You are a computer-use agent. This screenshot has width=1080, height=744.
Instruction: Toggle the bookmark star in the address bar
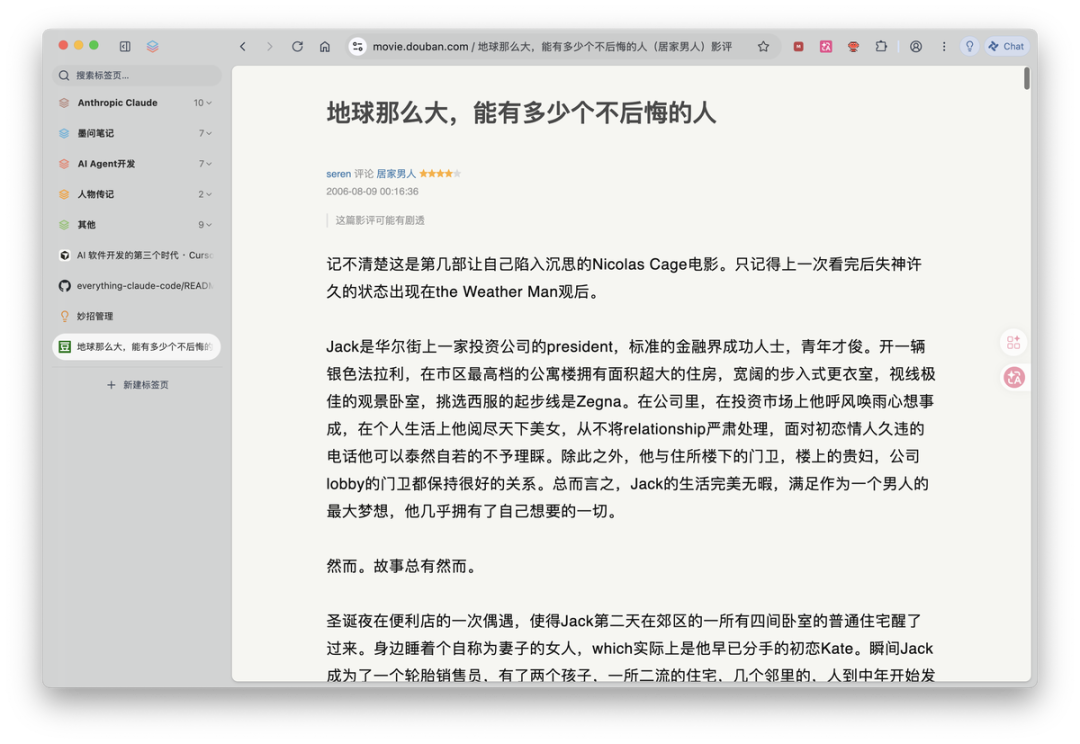(x=763, y=46)
